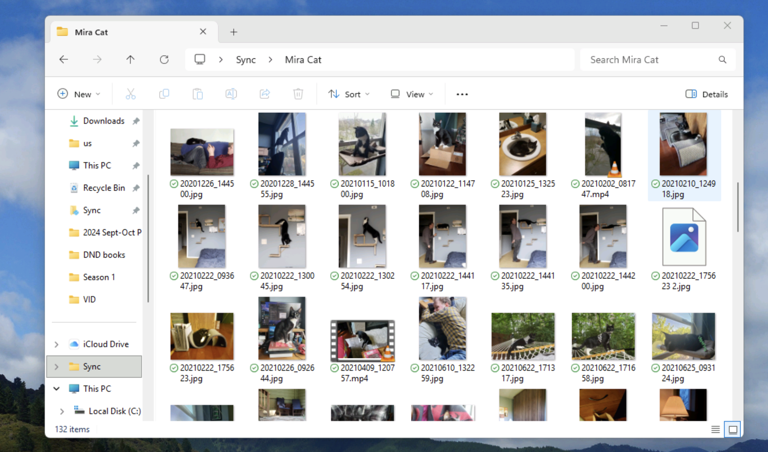Select generic image file 20210222_175623 2.jpg
Screen dimensions: 768x452
pos(684,237)
